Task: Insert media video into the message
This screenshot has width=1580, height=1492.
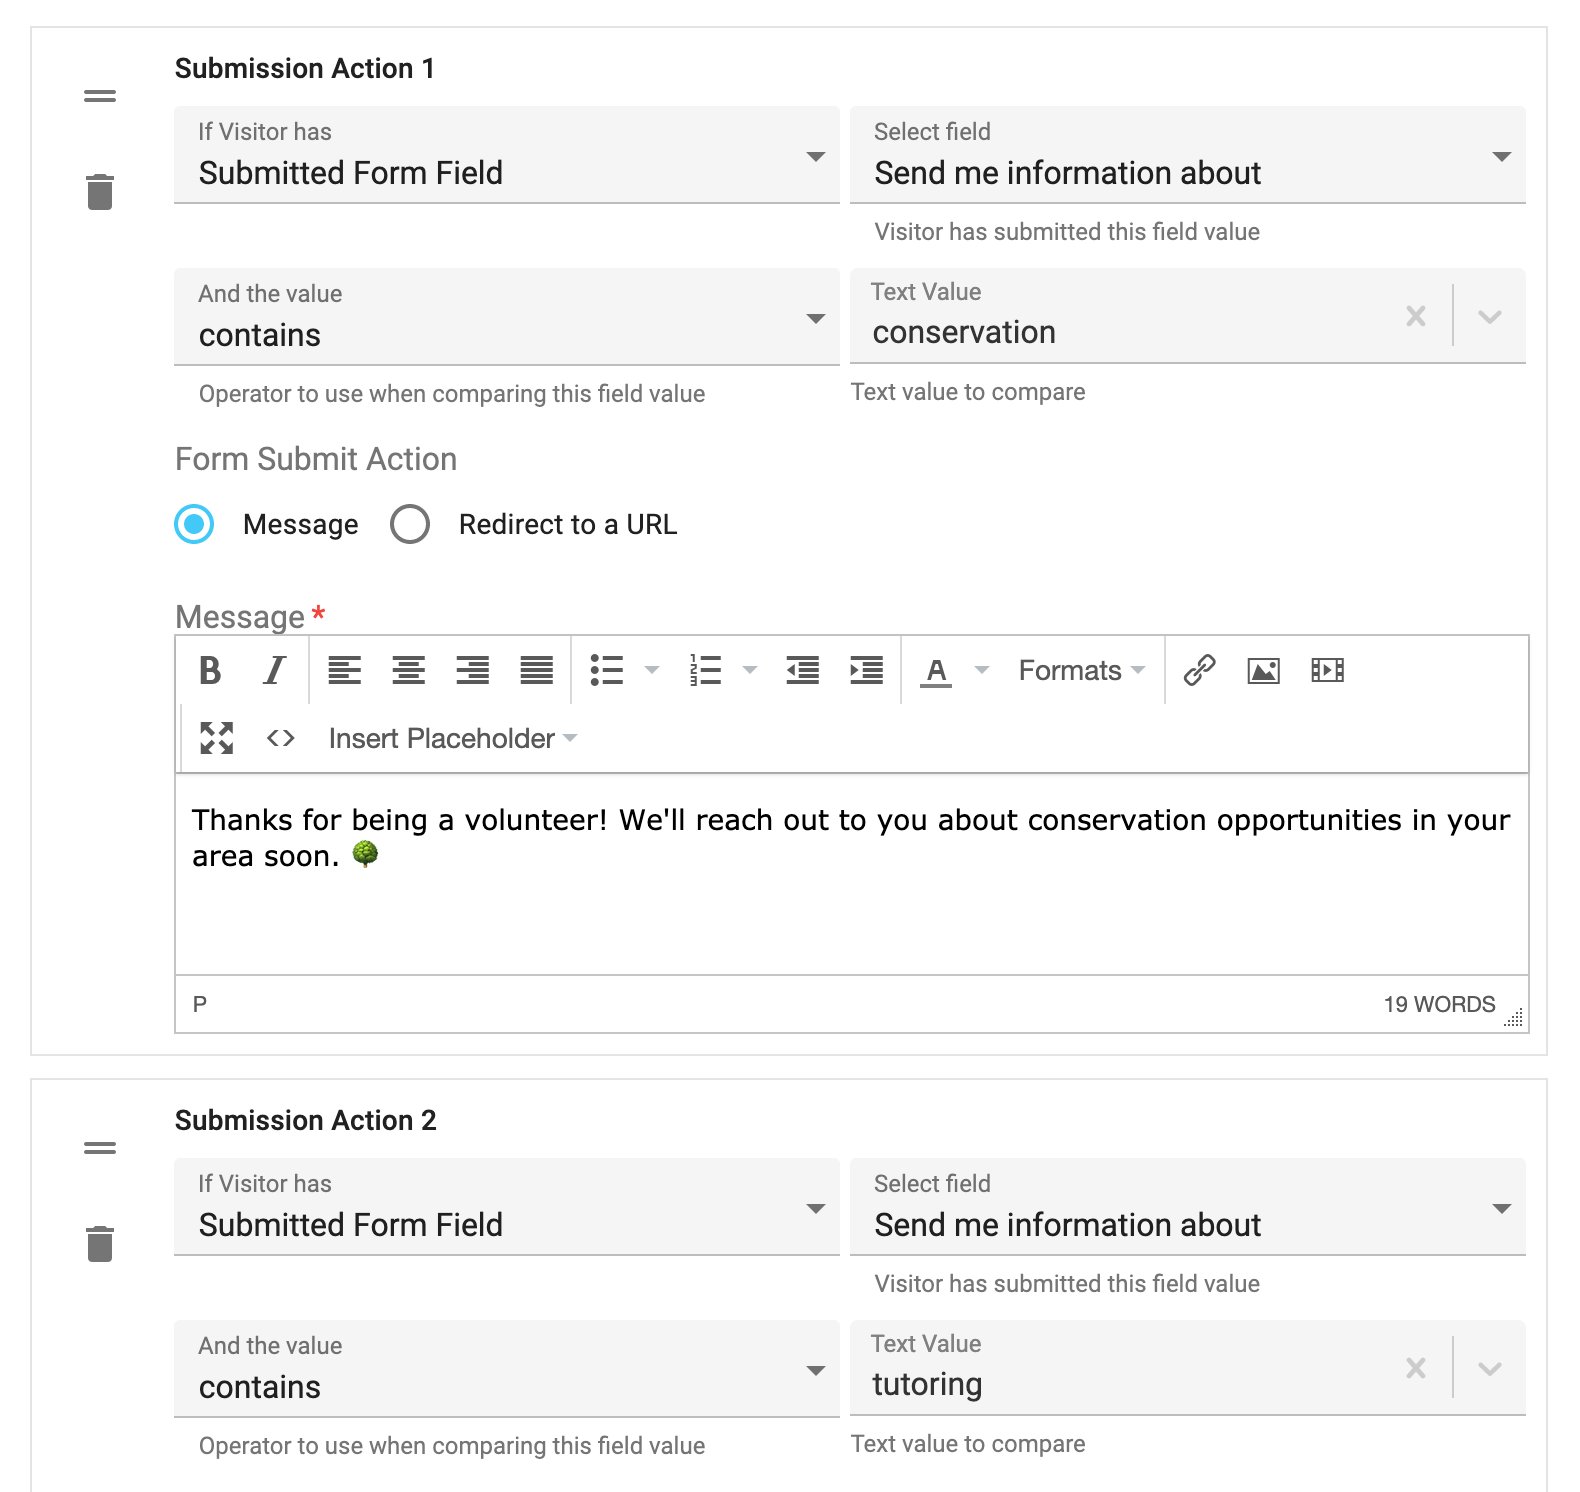Action: point(1327,670)
